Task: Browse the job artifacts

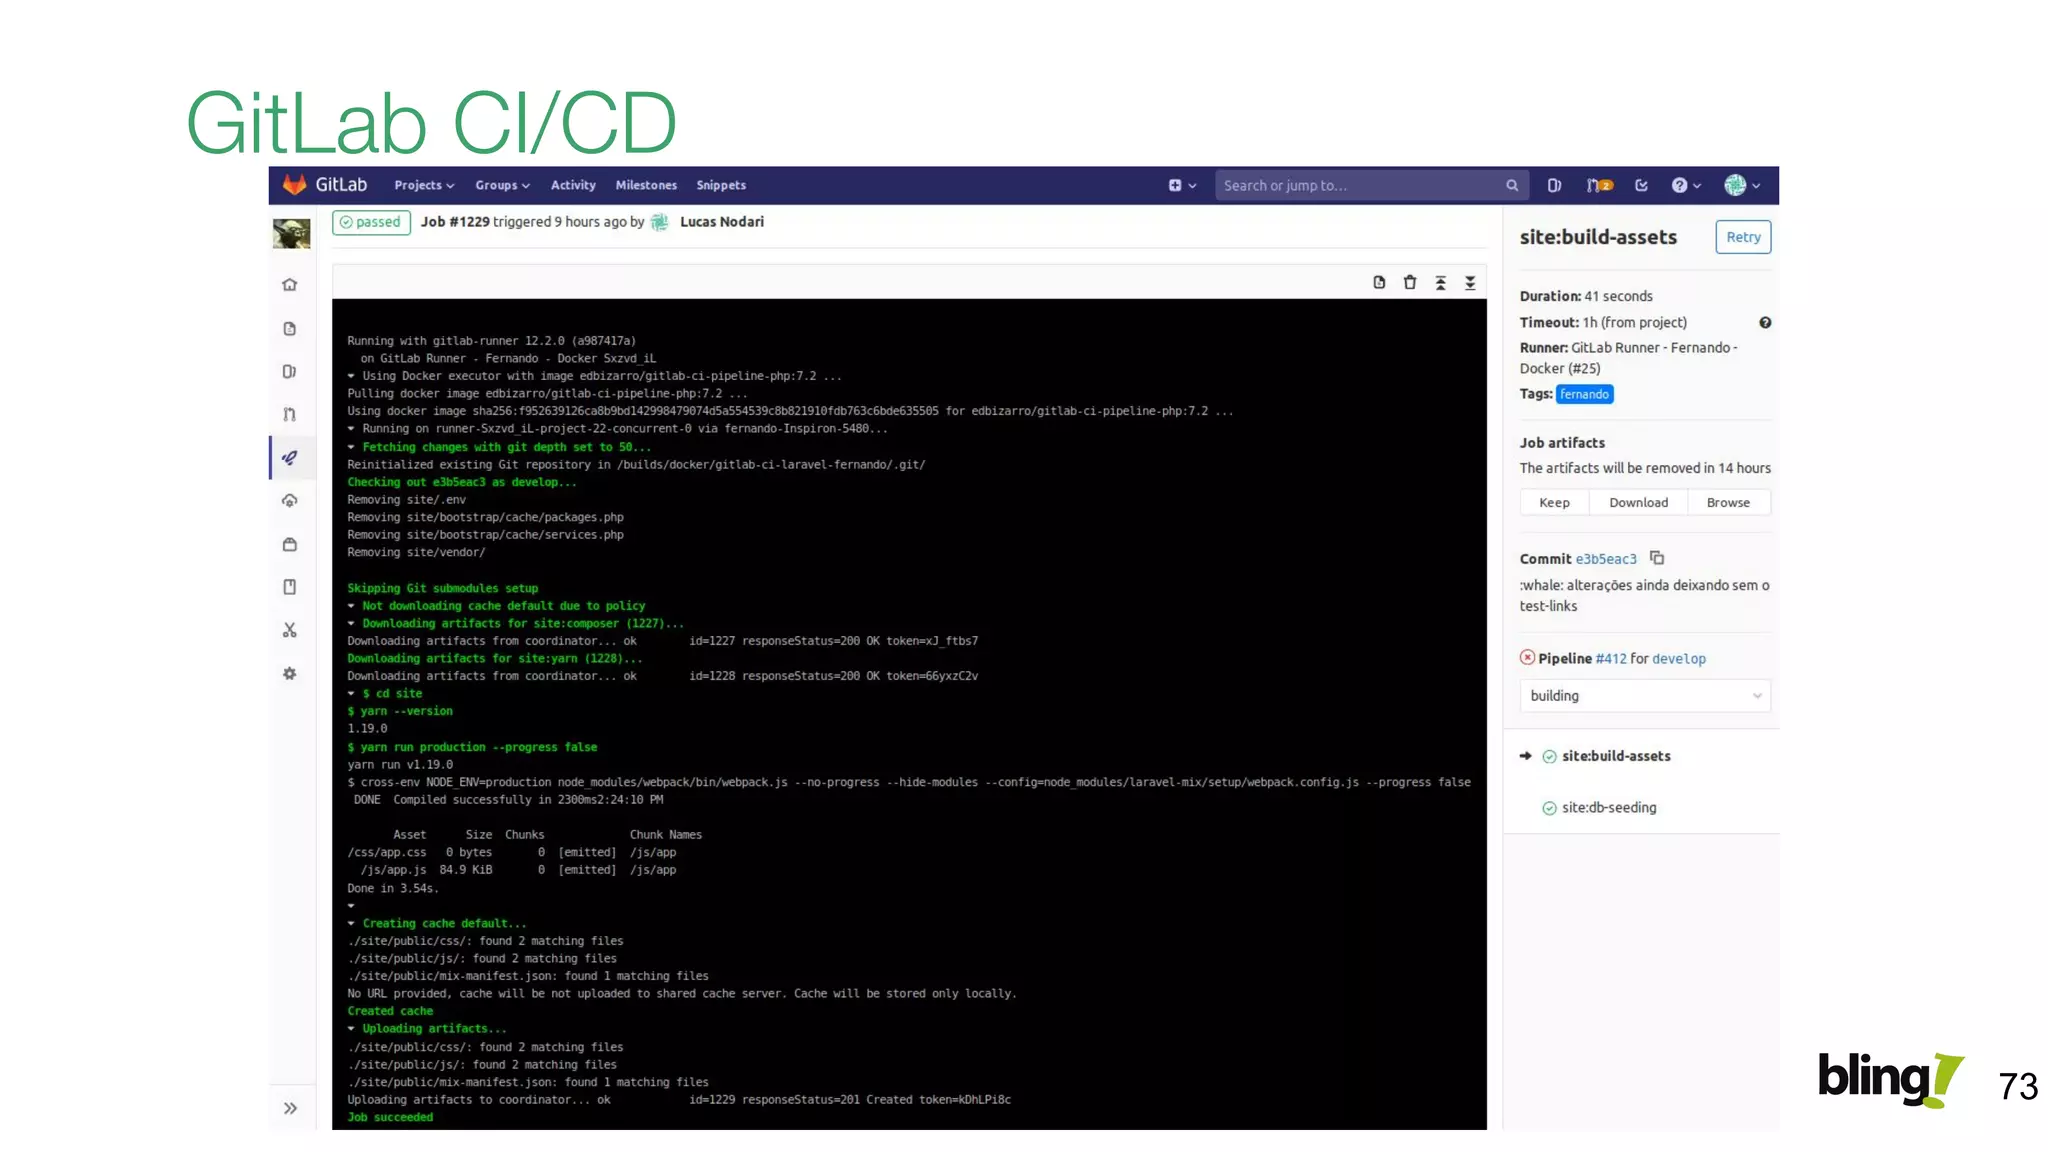Action: coord(1728,502)
